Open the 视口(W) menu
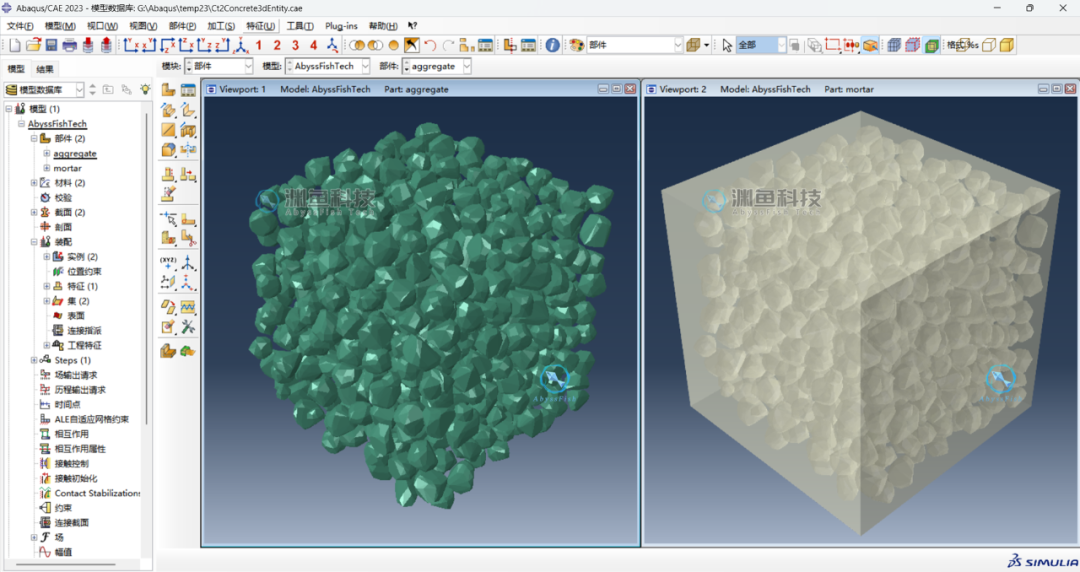This screenshot has height=572, width=1080. 102,26
